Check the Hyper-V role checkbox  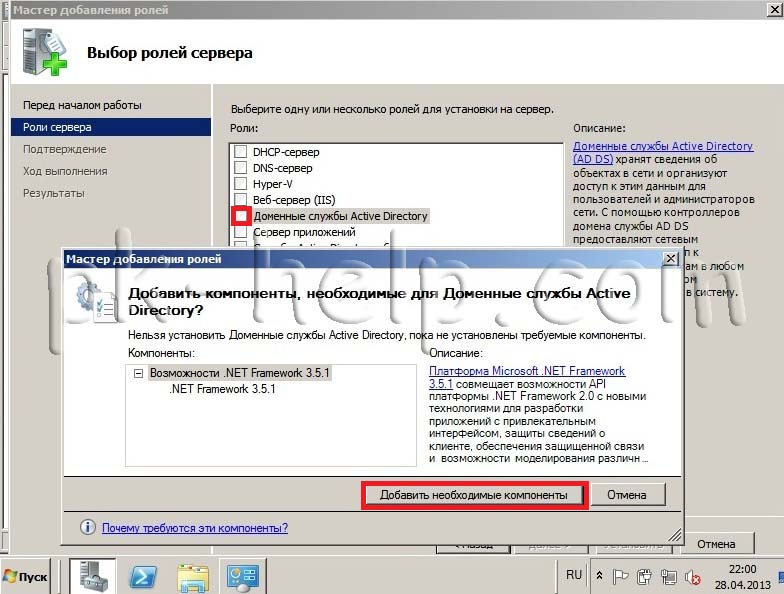click(241, 184)
